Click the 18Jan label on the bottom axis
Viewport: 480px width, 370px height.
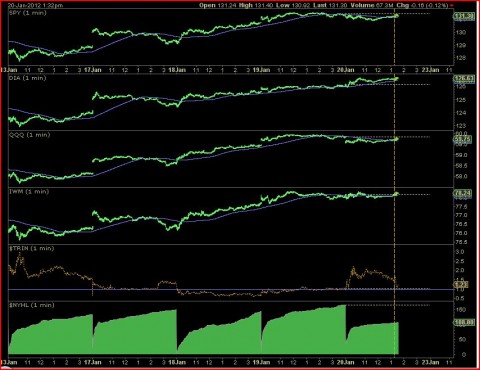coord(177,362)
